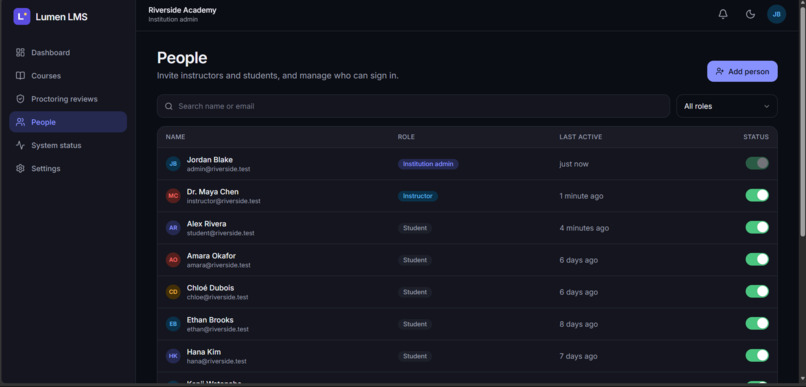Open Courses in sidebar
The image size is (806, 387).
68,76
